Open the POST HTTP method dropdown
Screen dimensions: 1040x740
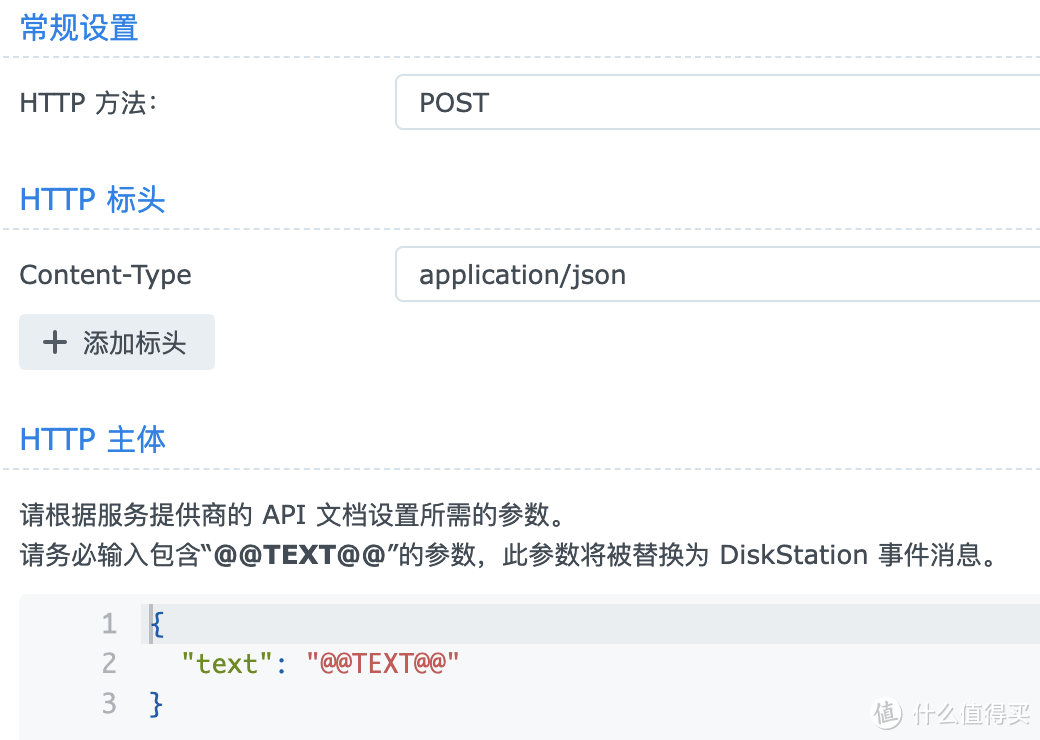(x=716, y=102)
